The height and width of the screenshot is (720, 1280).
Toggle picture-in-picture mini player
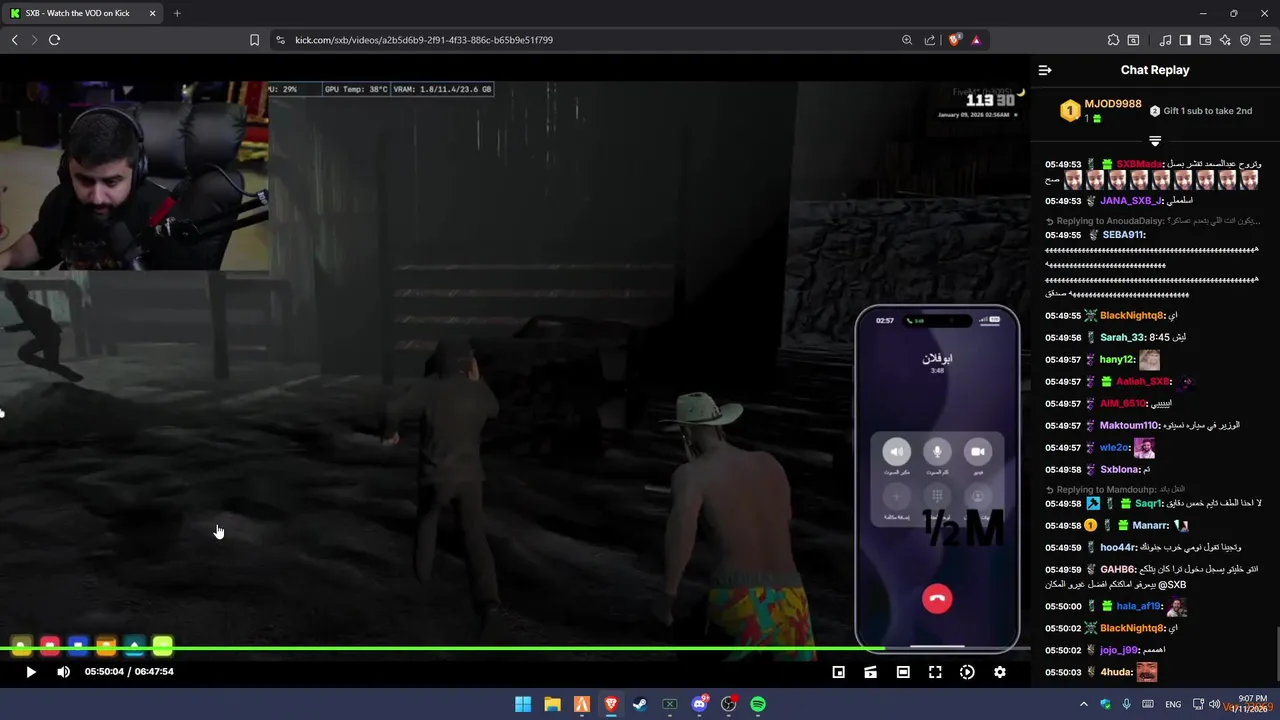(839, 672)
